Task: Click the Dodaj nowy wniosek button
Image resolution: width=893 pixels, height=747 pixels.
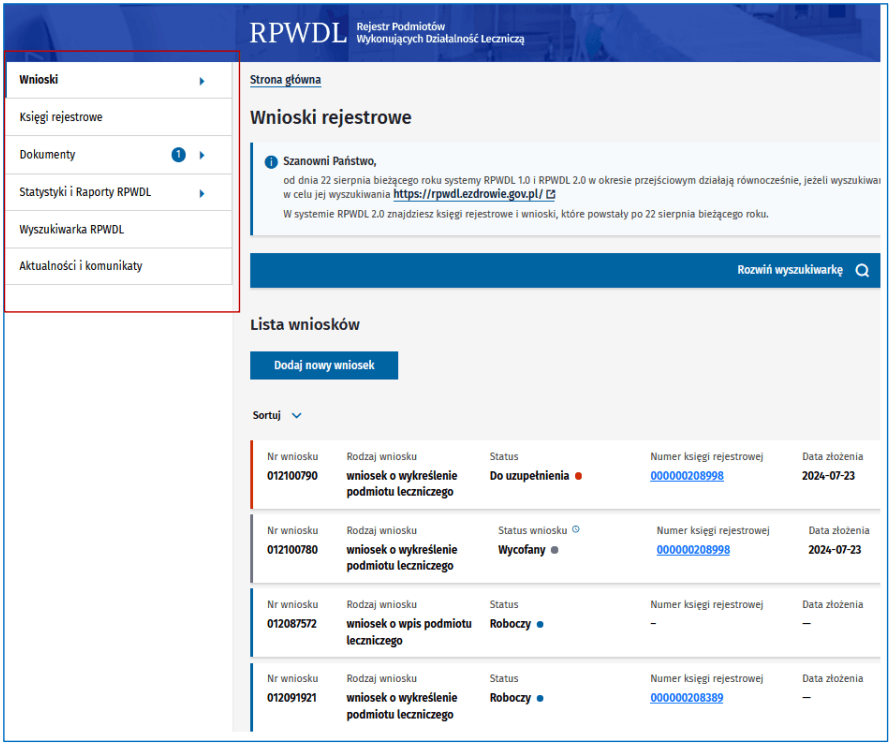Action: tap(323, 365)
